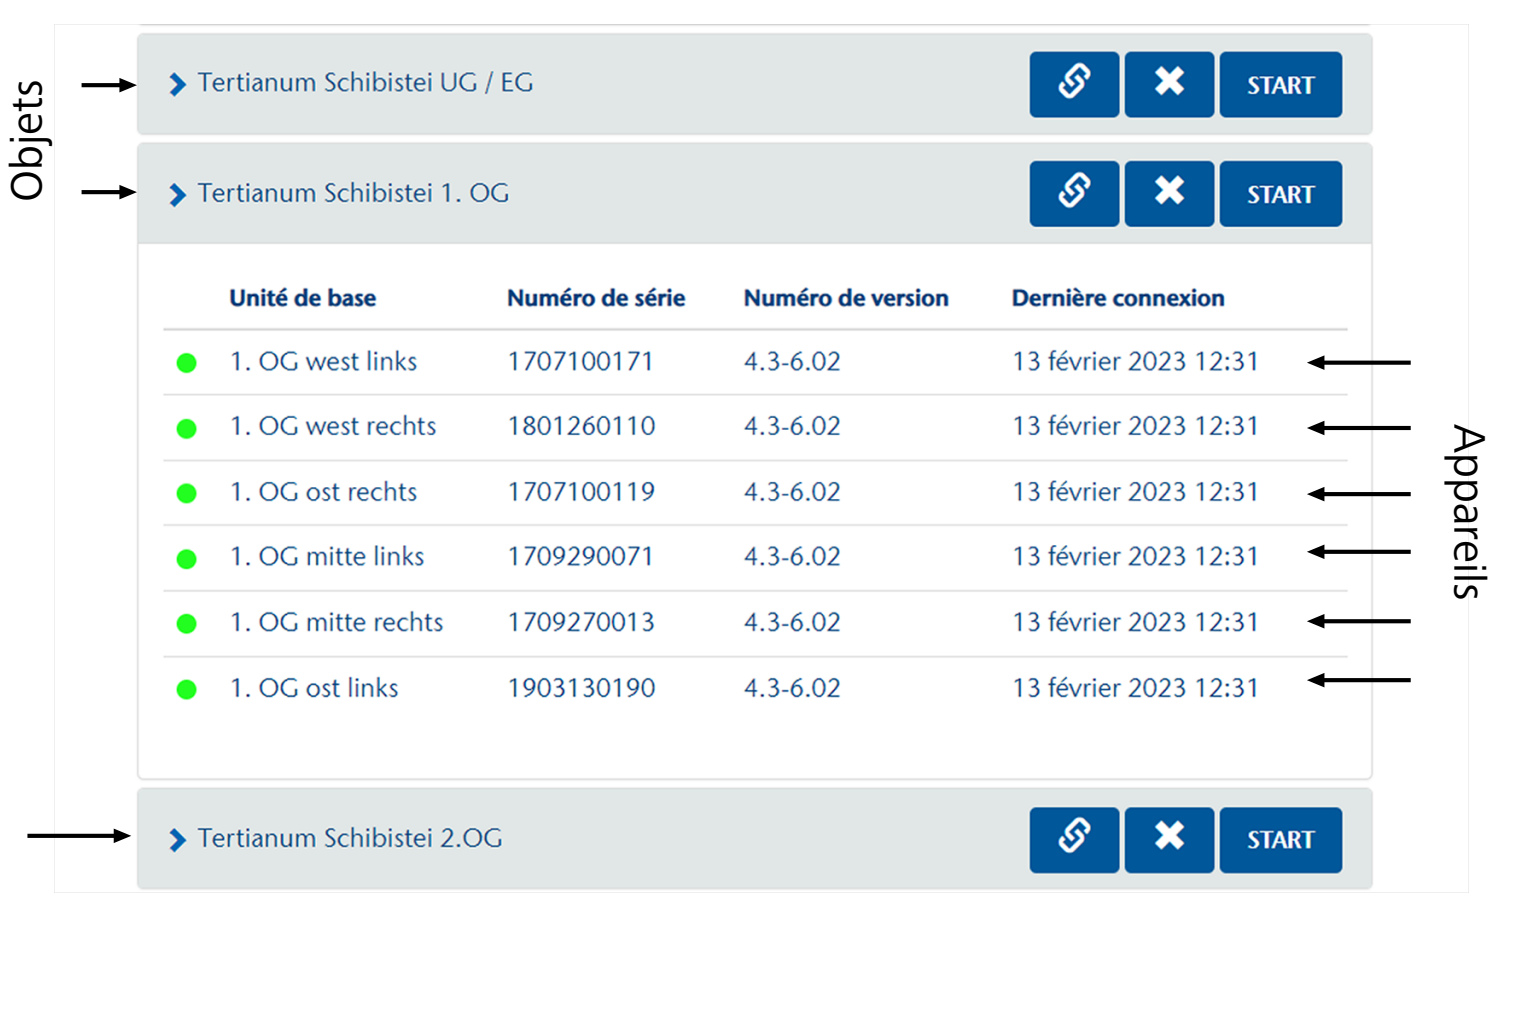Image resolution: width=1533 pixels, height=1025 pixels.
Task: Click Numéro de version column header
Action: [x=846, y=298]
